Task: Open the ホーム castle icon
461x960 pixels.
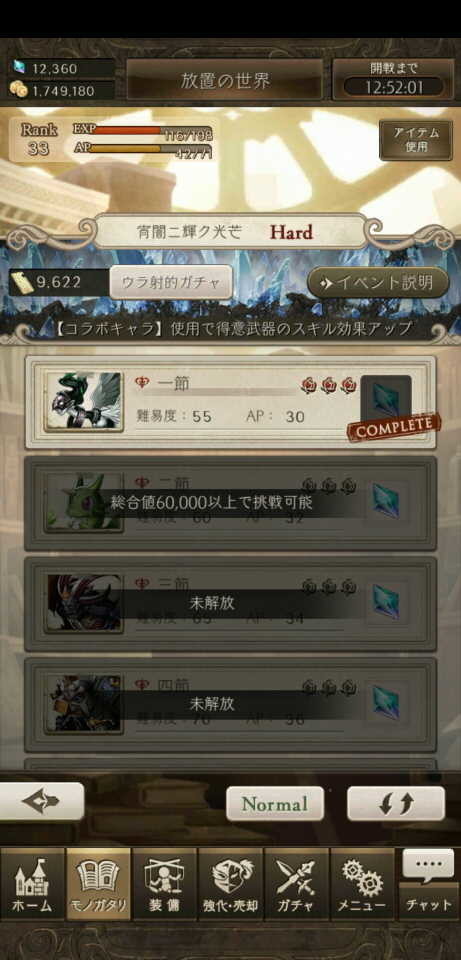Action: point(32,884)
